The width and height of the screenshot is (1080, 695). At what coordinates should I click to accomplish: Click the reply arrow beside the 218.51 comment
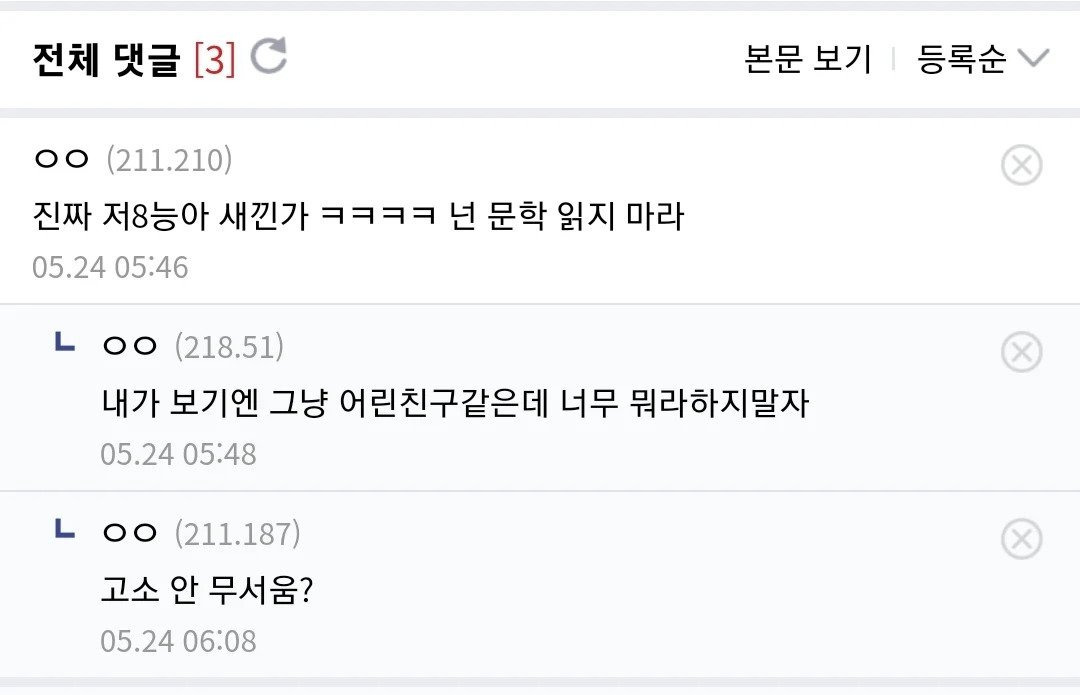[64, 345]
